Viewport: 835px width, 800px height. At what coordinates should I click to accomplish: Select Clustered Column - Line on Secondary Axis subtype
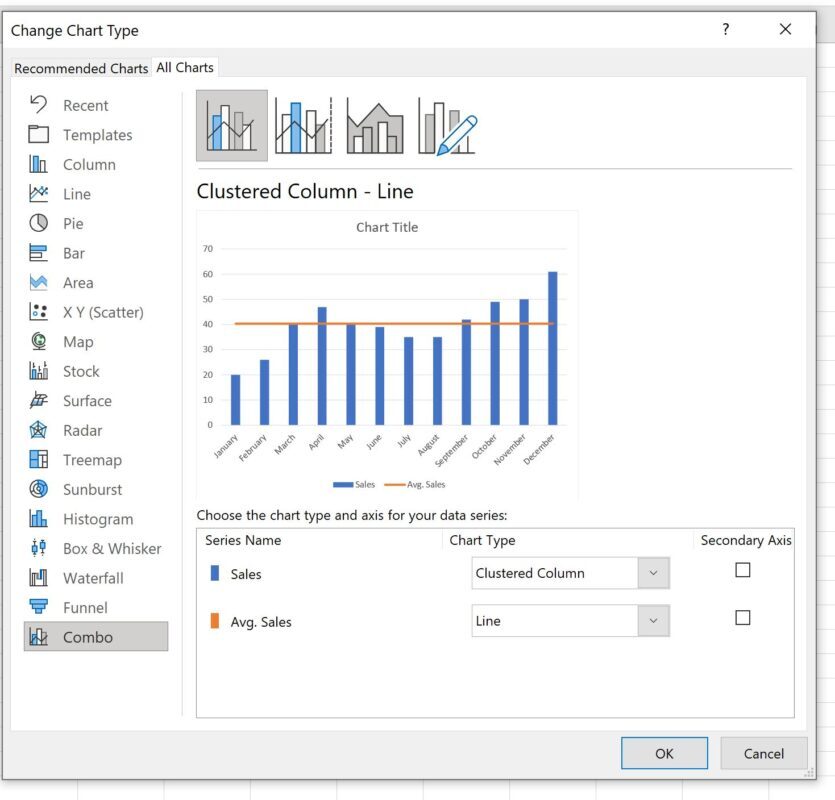click(304, 126)
